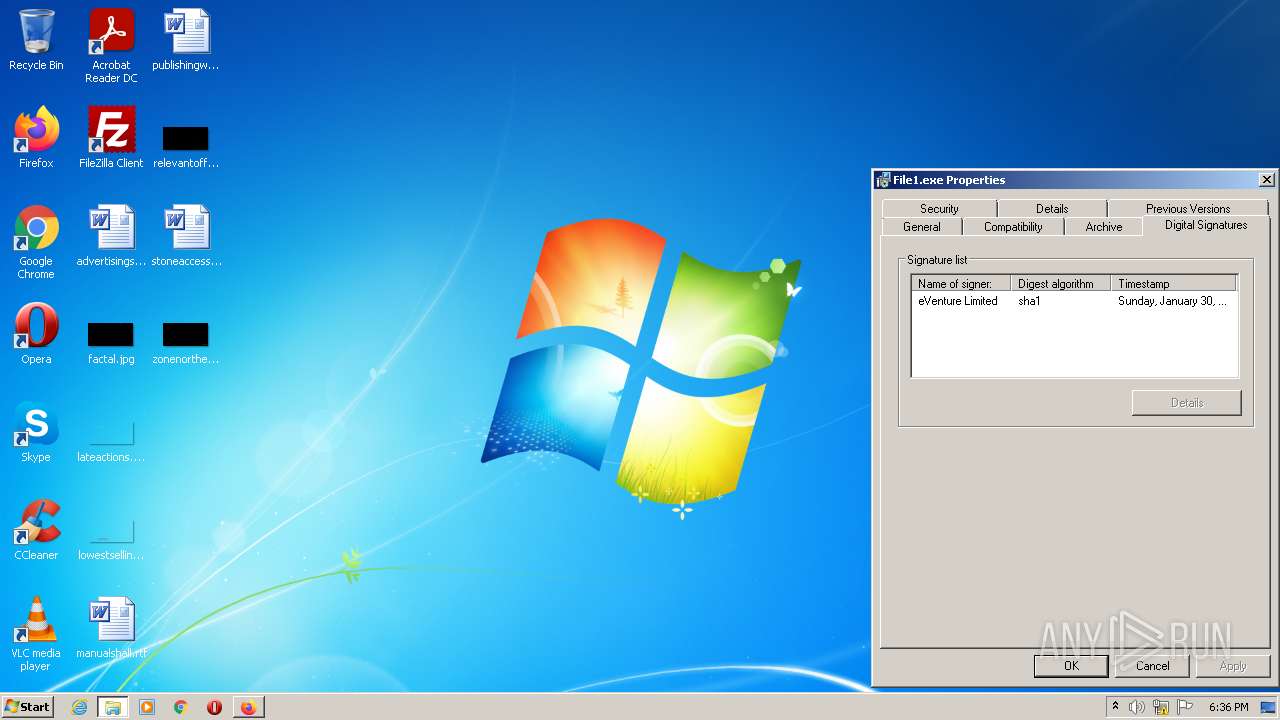Select the zonenorthe... file icon
The width and height of the screenshot is (1280, 720).
pos(186,343)
